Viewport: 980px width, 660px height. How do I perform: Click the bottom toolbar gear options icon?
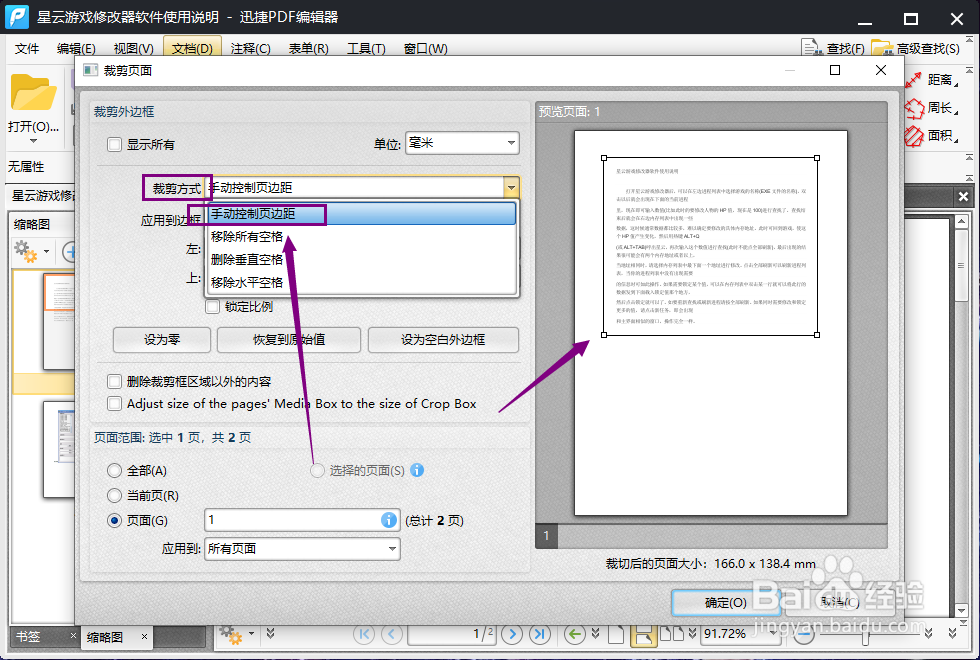pyautogui.click(x=231, y=635)
